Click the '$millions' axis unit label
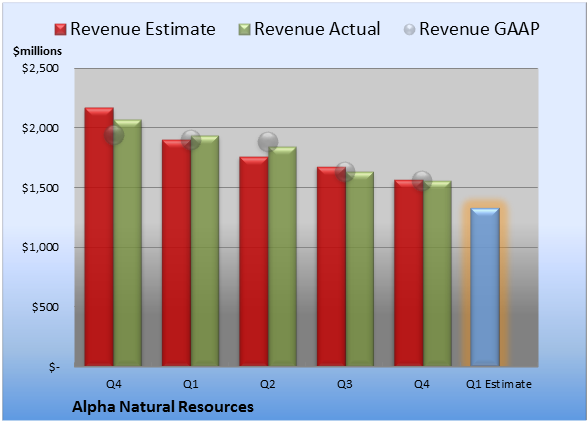The image size is (588, 422). (38, 51)
